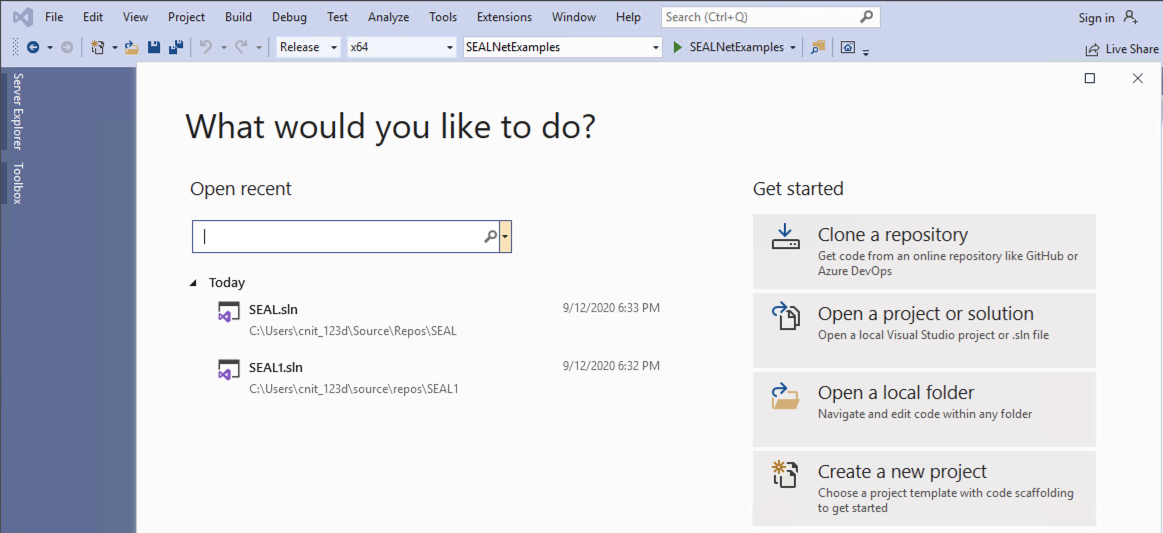Image resolution: width=1163 pixels, height=533 pixels.
Task: Show the Server Explorer side tab
Action: (x=18, y=111)
